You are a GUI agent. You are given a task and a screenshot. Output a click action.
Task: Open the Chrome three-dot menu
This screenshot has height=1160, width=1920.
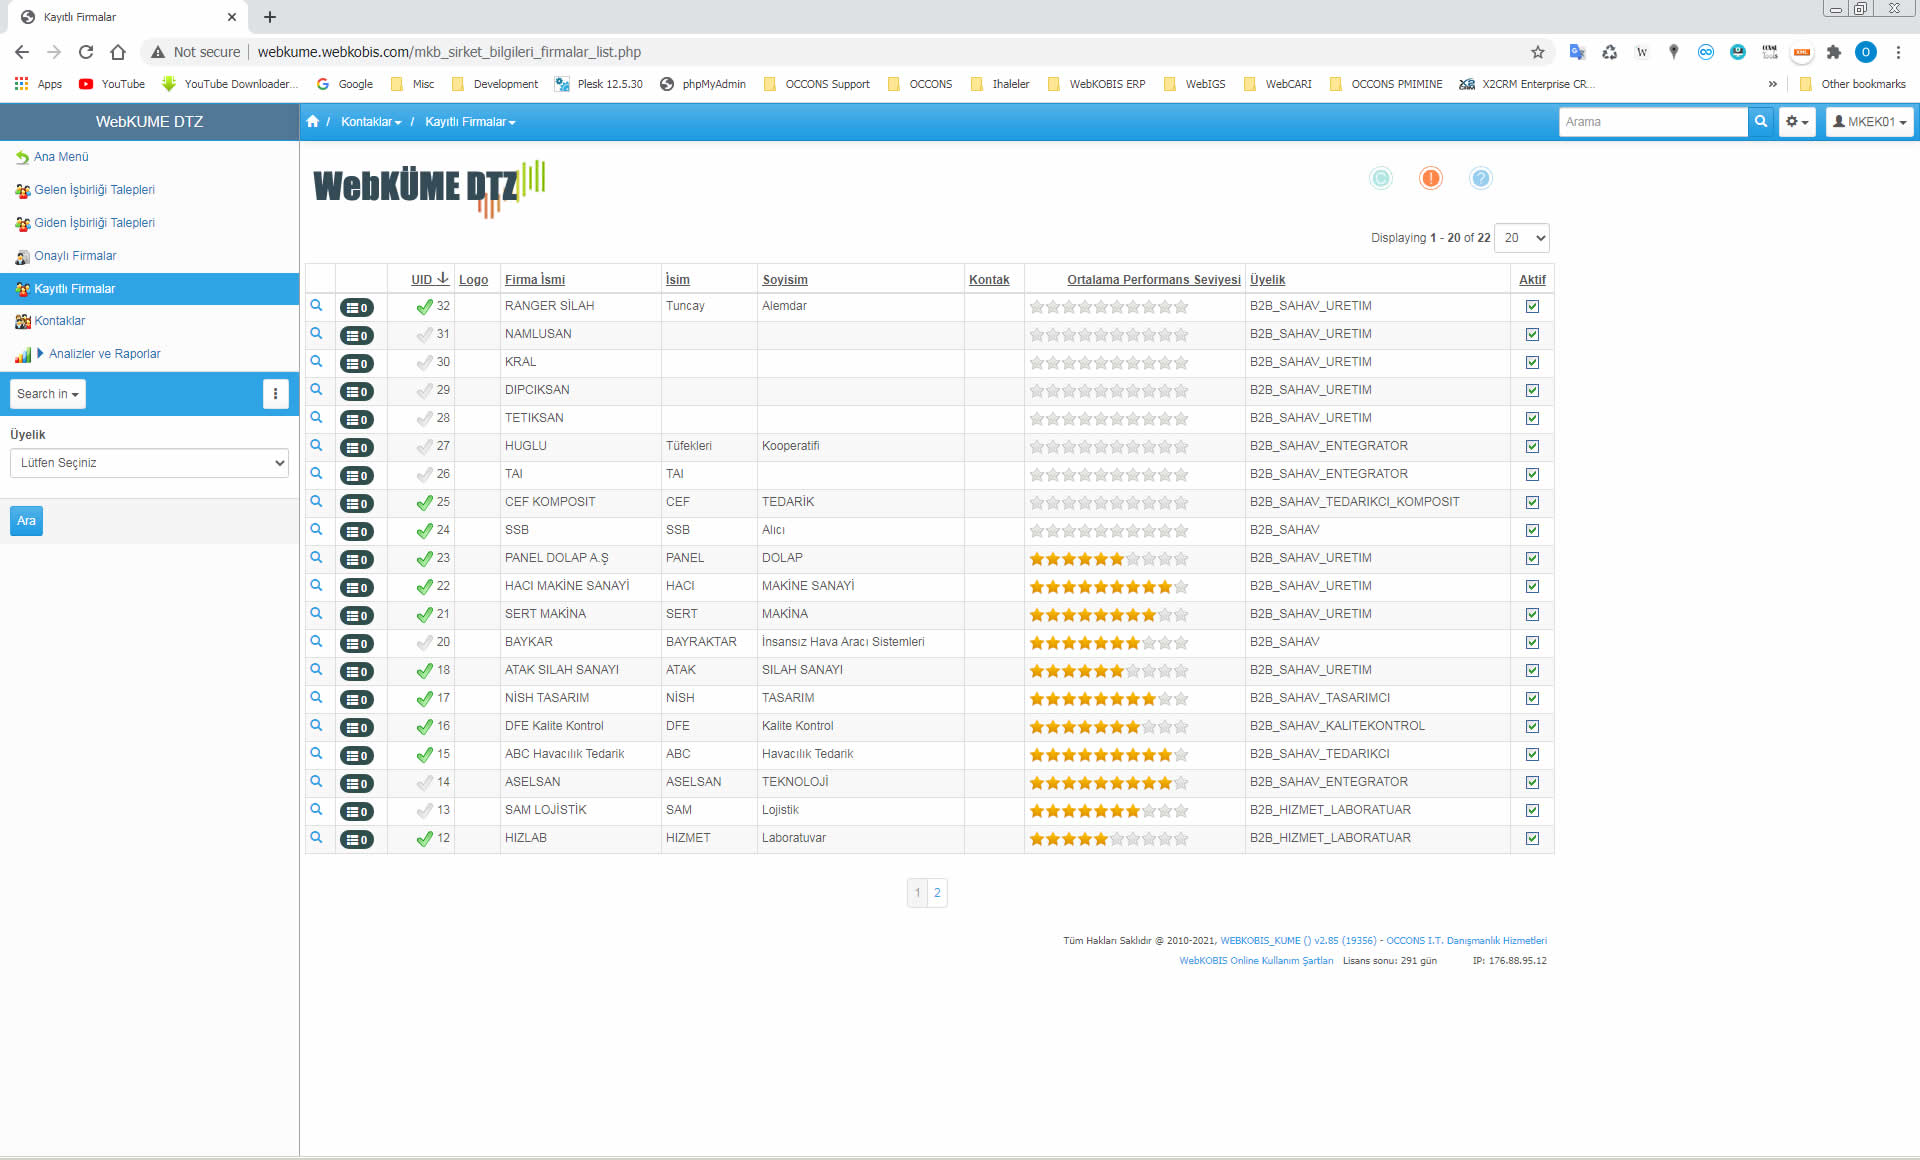point(1898,52)
